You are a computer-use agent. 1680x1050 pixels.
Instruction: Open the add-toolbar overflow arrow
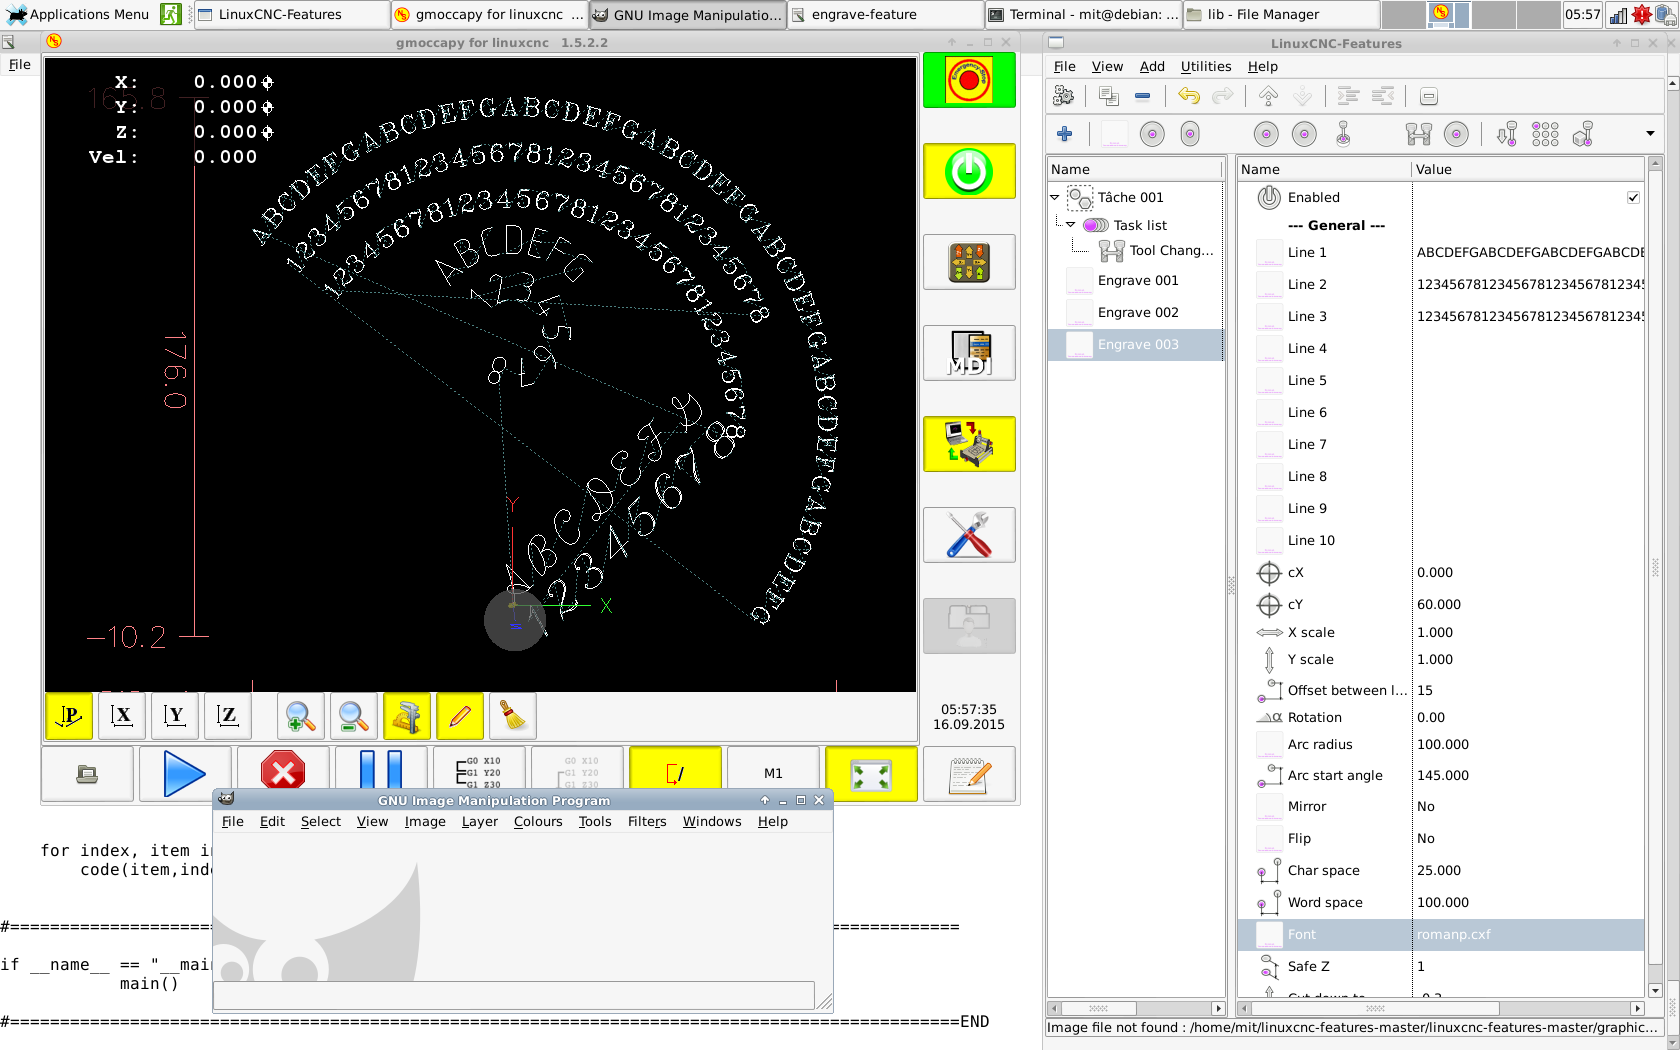tap(1650, 134)
